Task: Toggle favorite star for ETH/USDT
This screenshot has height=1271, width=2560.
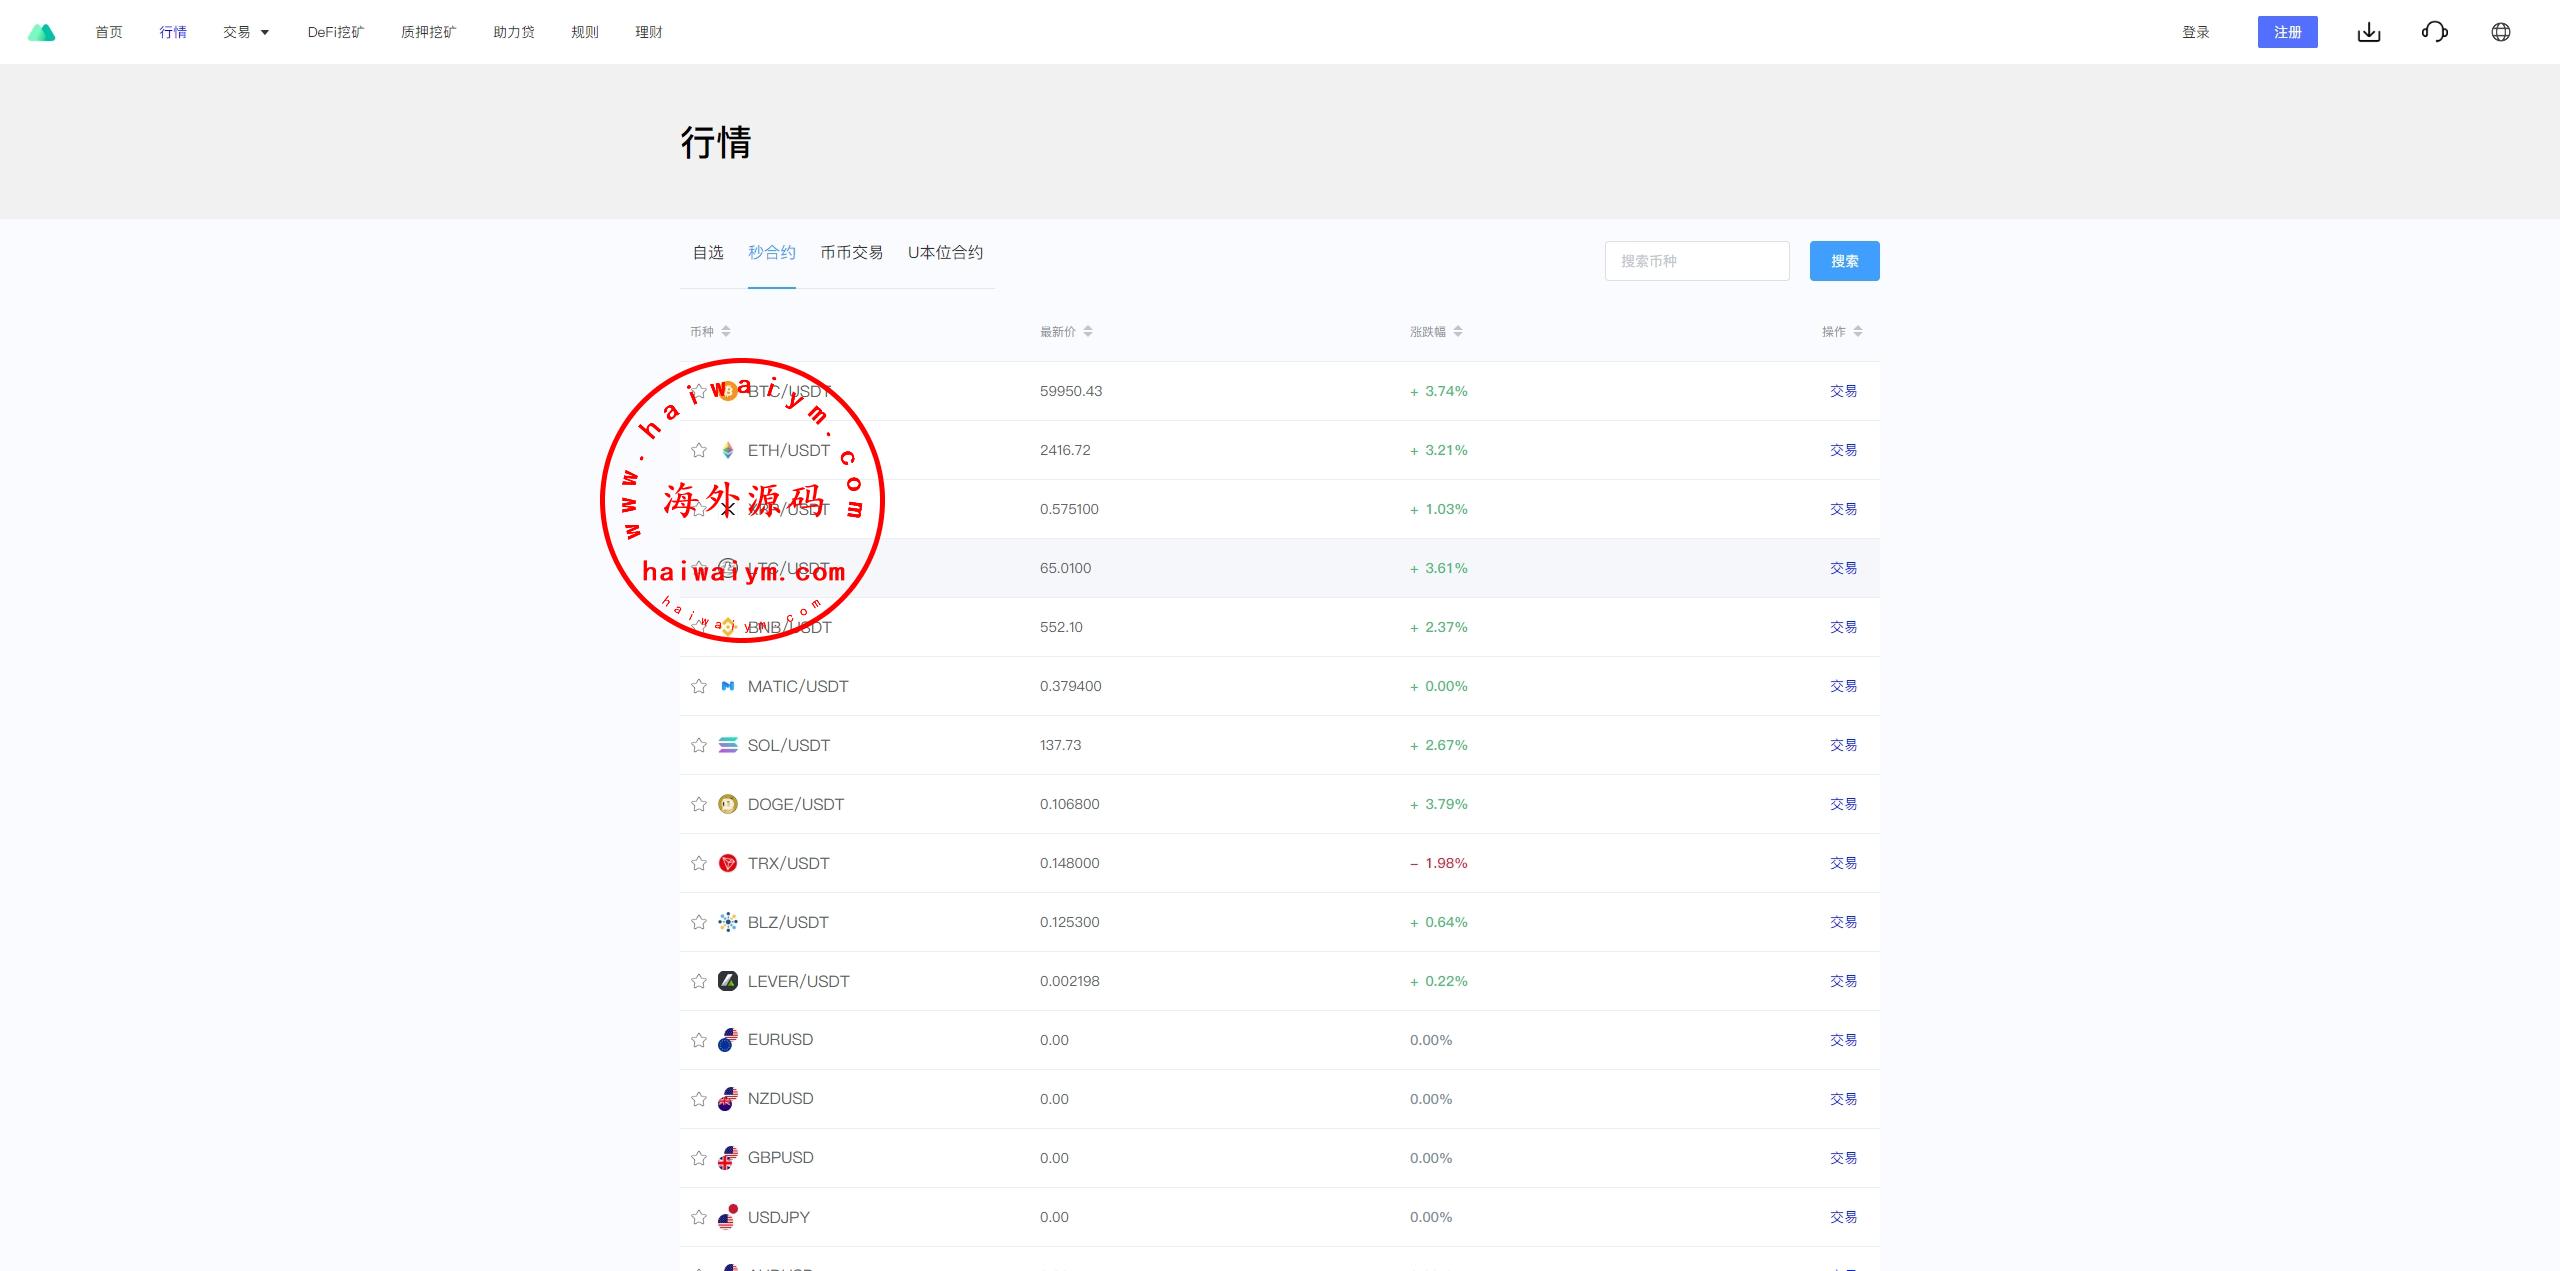Action: coord(699,450)
